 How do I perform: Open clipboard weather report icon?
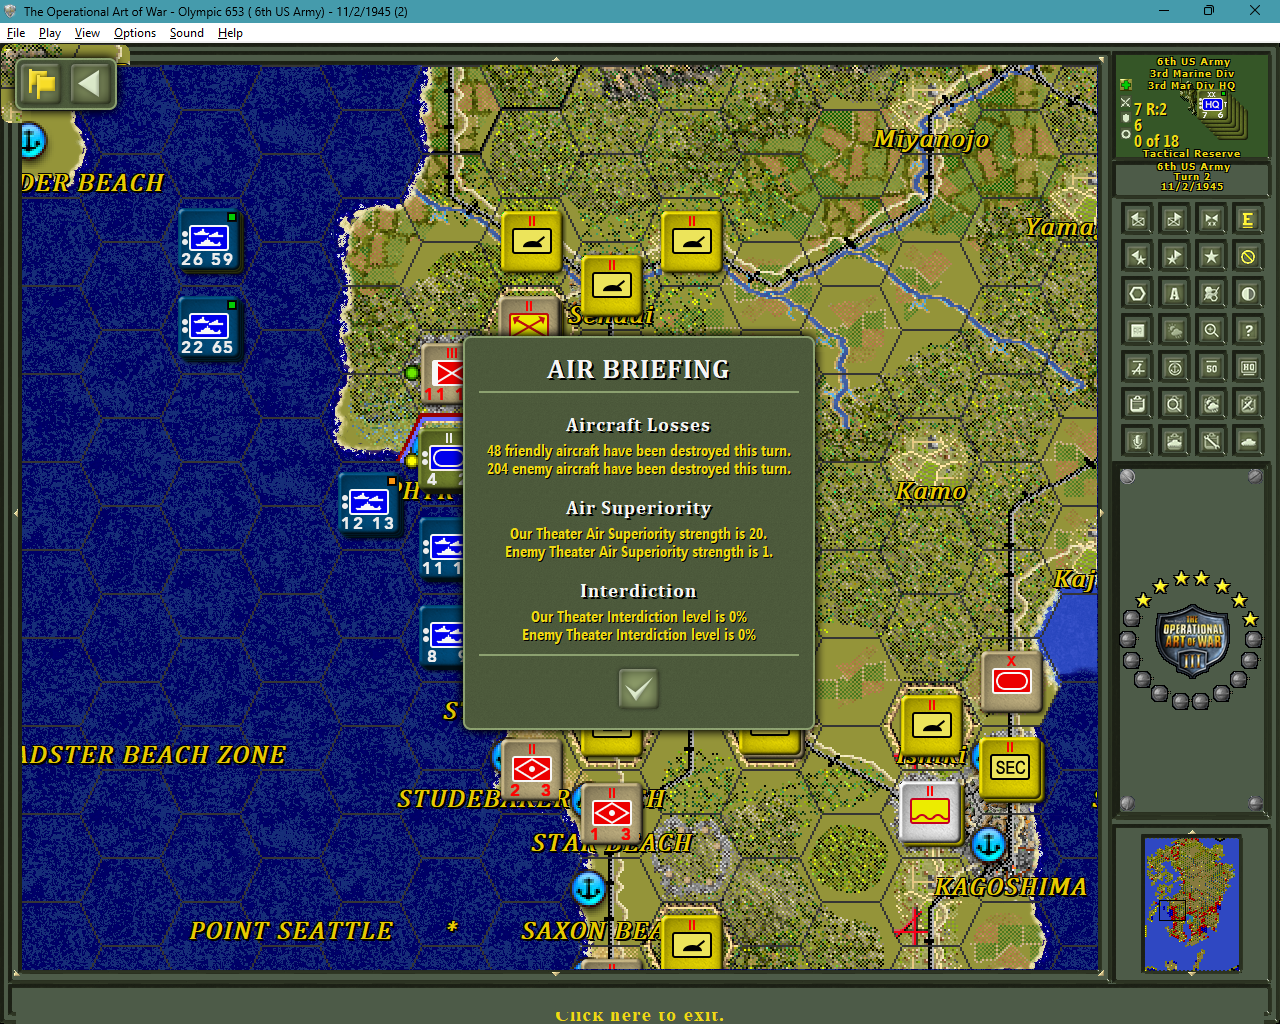pos(1212,404)
